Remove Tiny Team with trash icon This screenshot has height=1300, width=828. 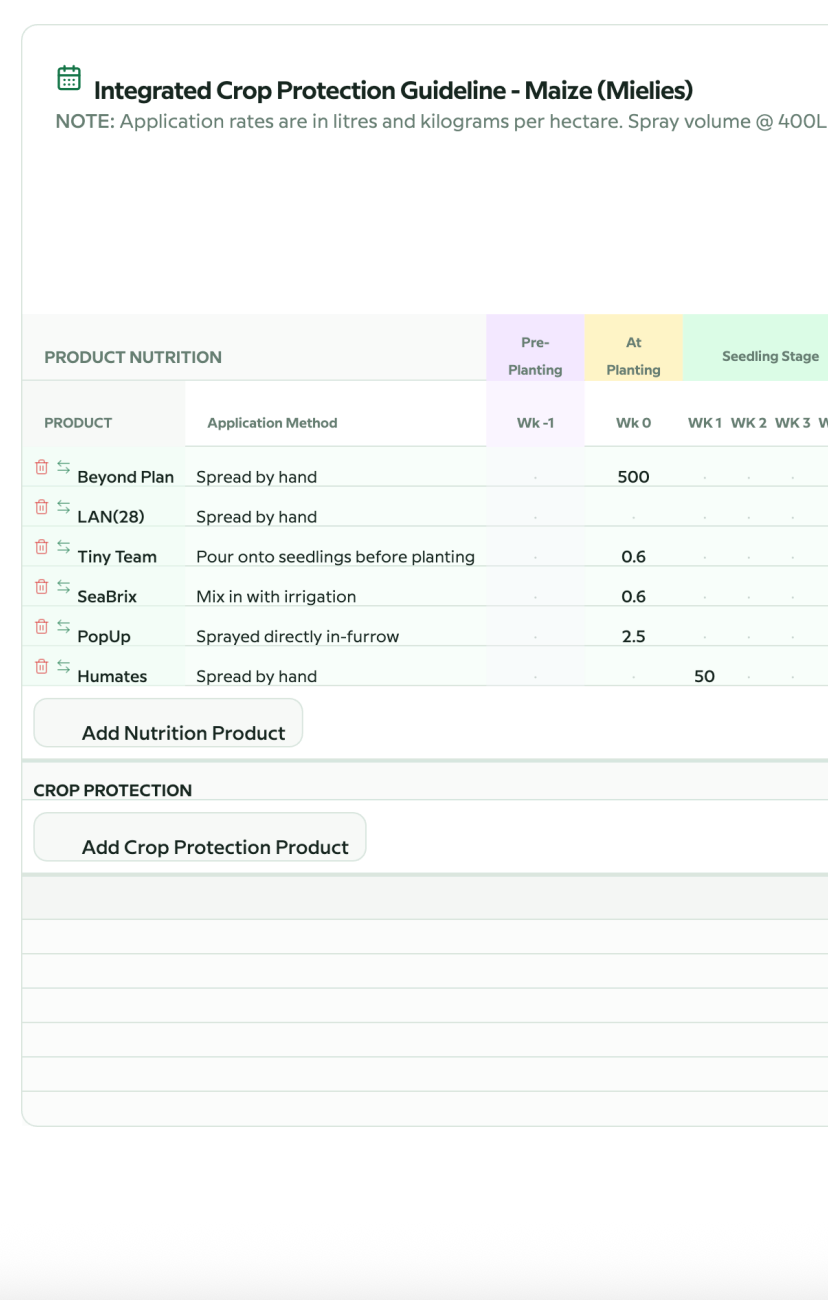(41, 547)
